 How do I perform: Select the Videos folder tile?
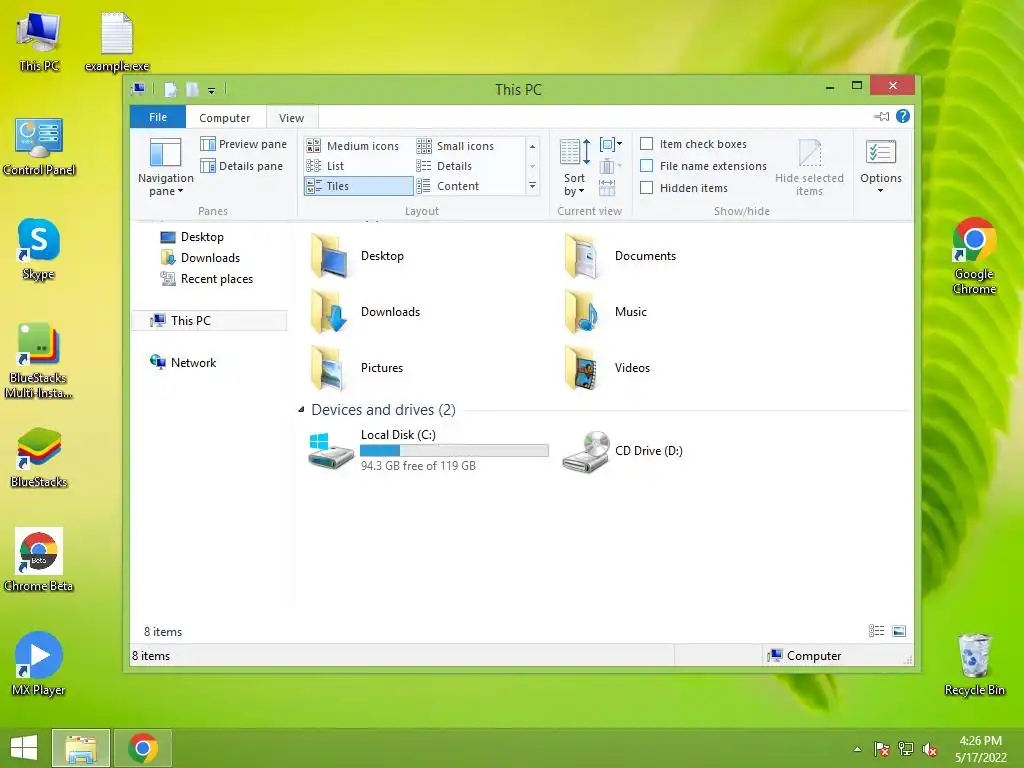click(x=607, y=368)
